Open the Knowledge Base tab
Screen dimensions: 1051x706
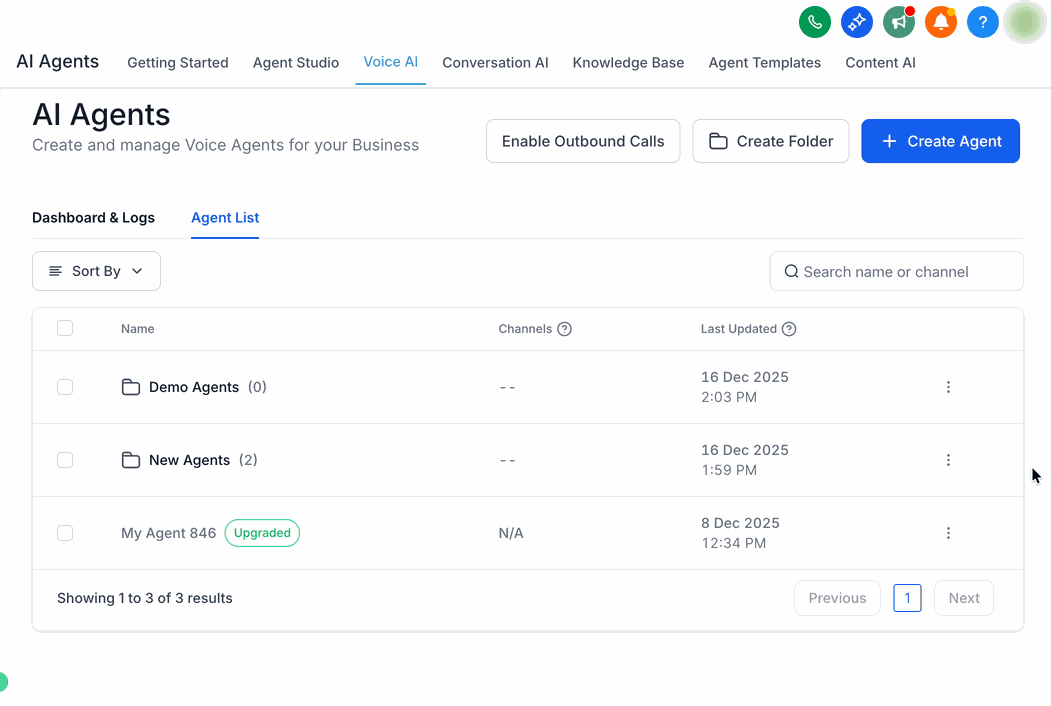pyautogui.click(x=628, y=62)
